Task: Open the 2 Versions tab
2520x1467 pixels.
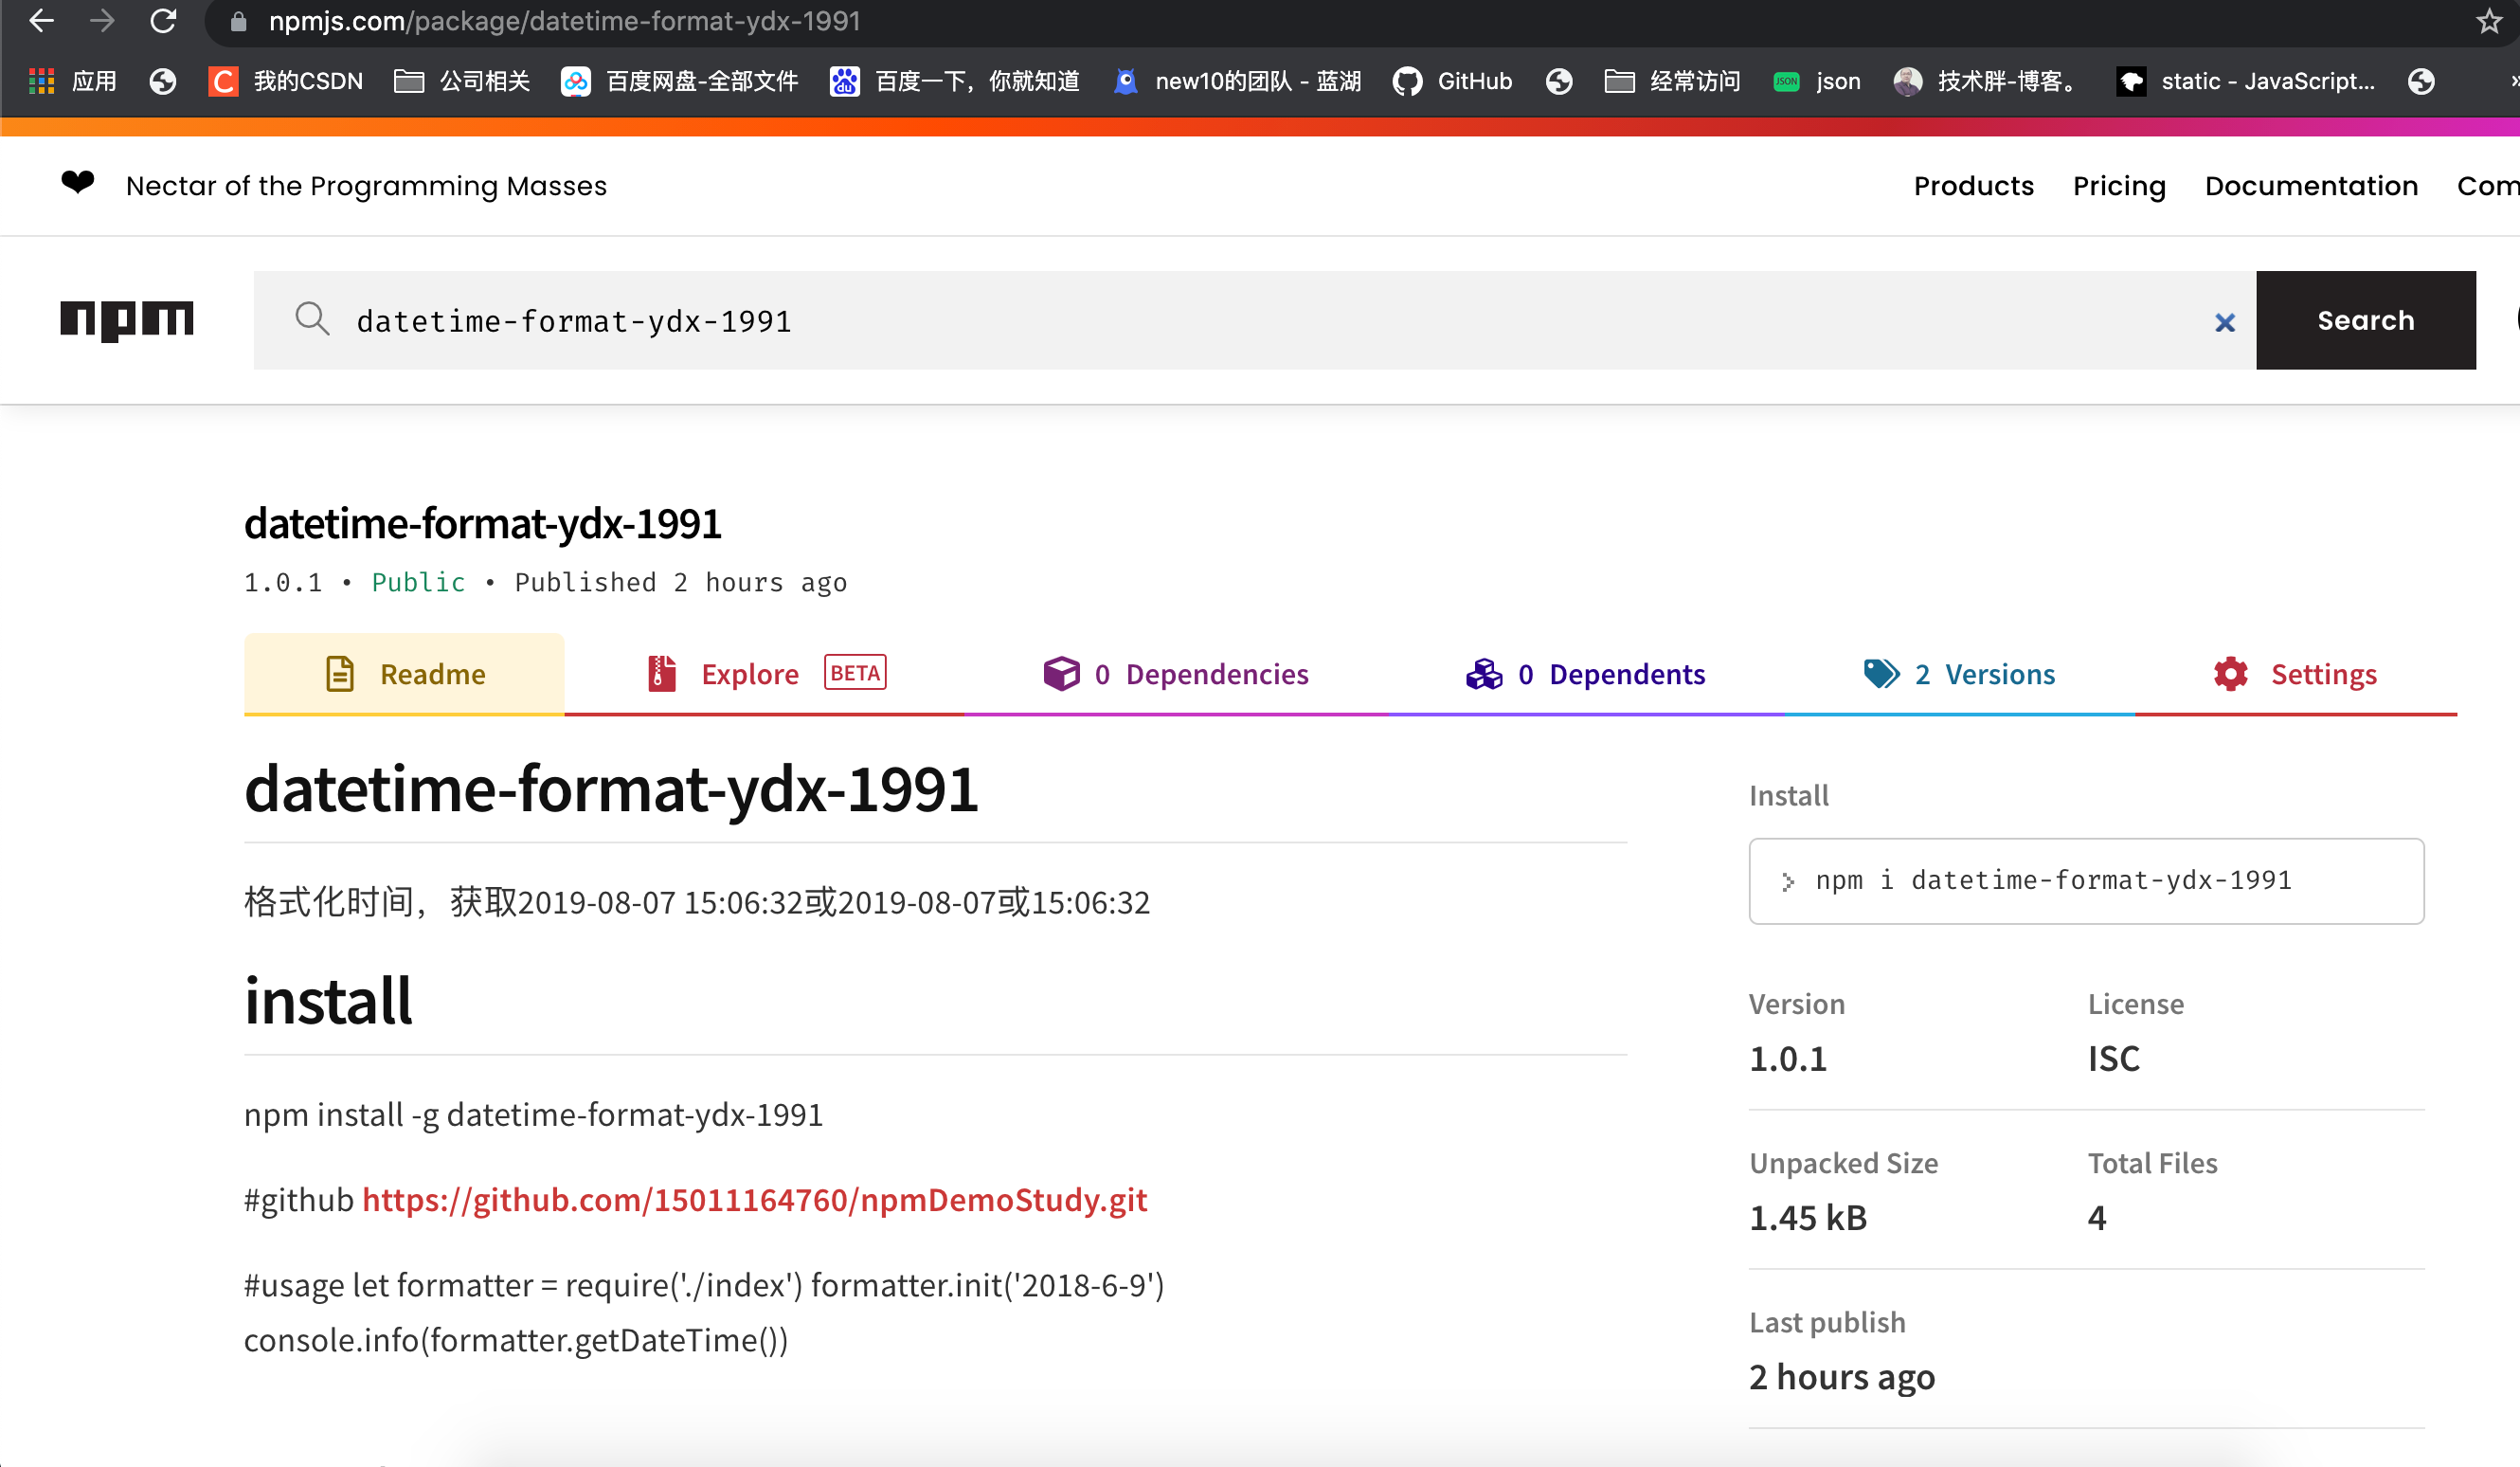Action: (1960, 674)
